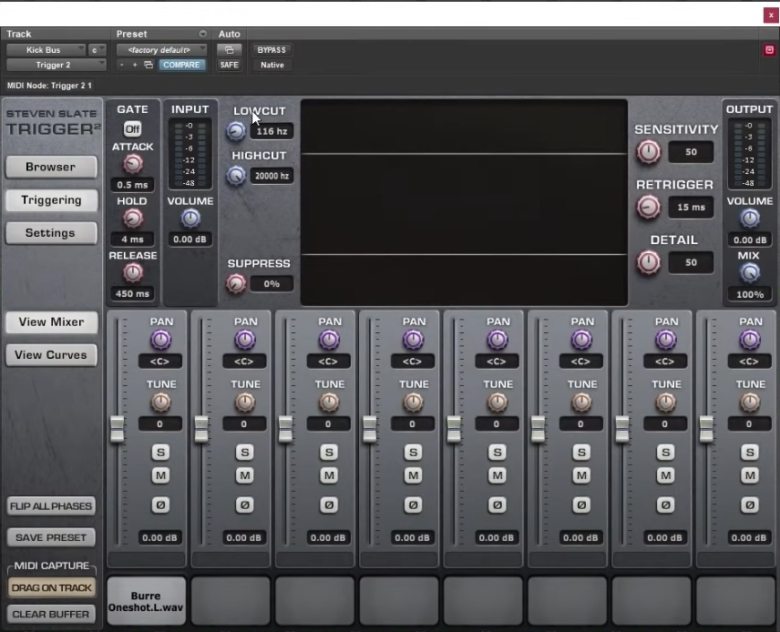The image size is (780, 632).
Task: Click the empty second sample slot
Action: click(230, 601)
